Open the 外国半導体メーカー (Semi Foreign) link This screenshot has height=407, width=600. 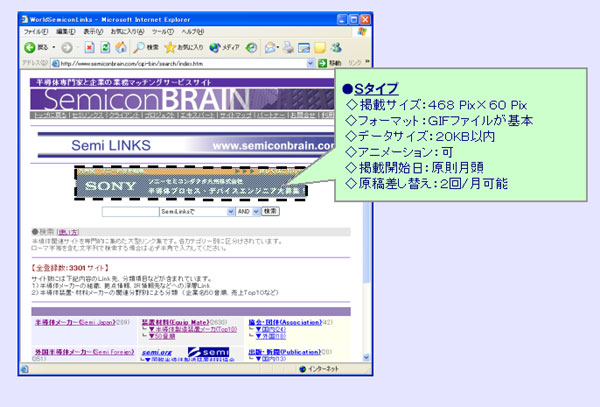(x=84, y=352)
